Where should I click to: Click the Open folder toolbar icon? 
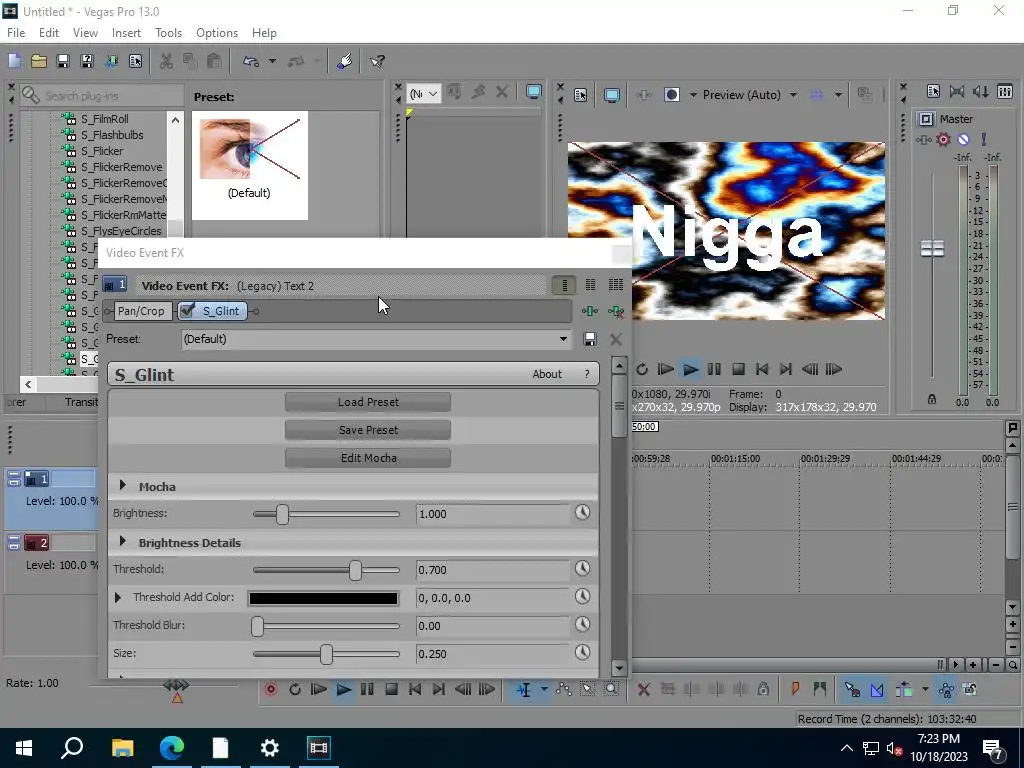(39, 61)
